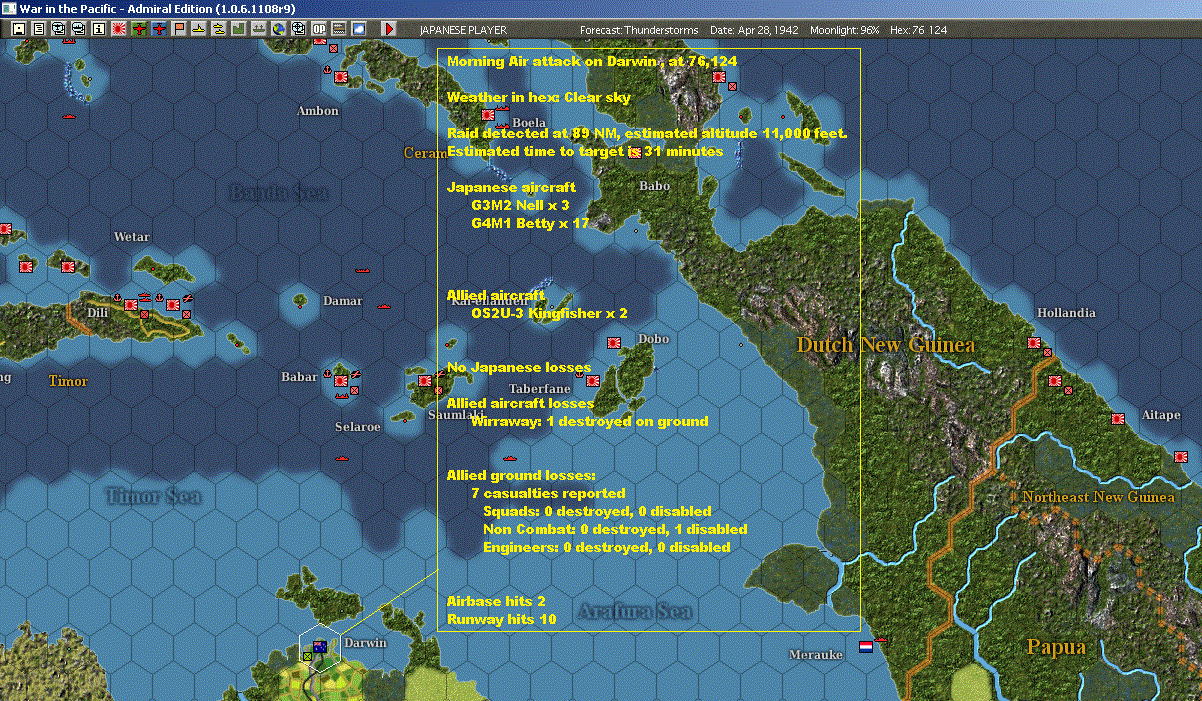Image resolution: width=1202 pixels, height=701 pixels.
Task: Select the Japanese flag marker near Babo
Action: click(x=634, y=153)
